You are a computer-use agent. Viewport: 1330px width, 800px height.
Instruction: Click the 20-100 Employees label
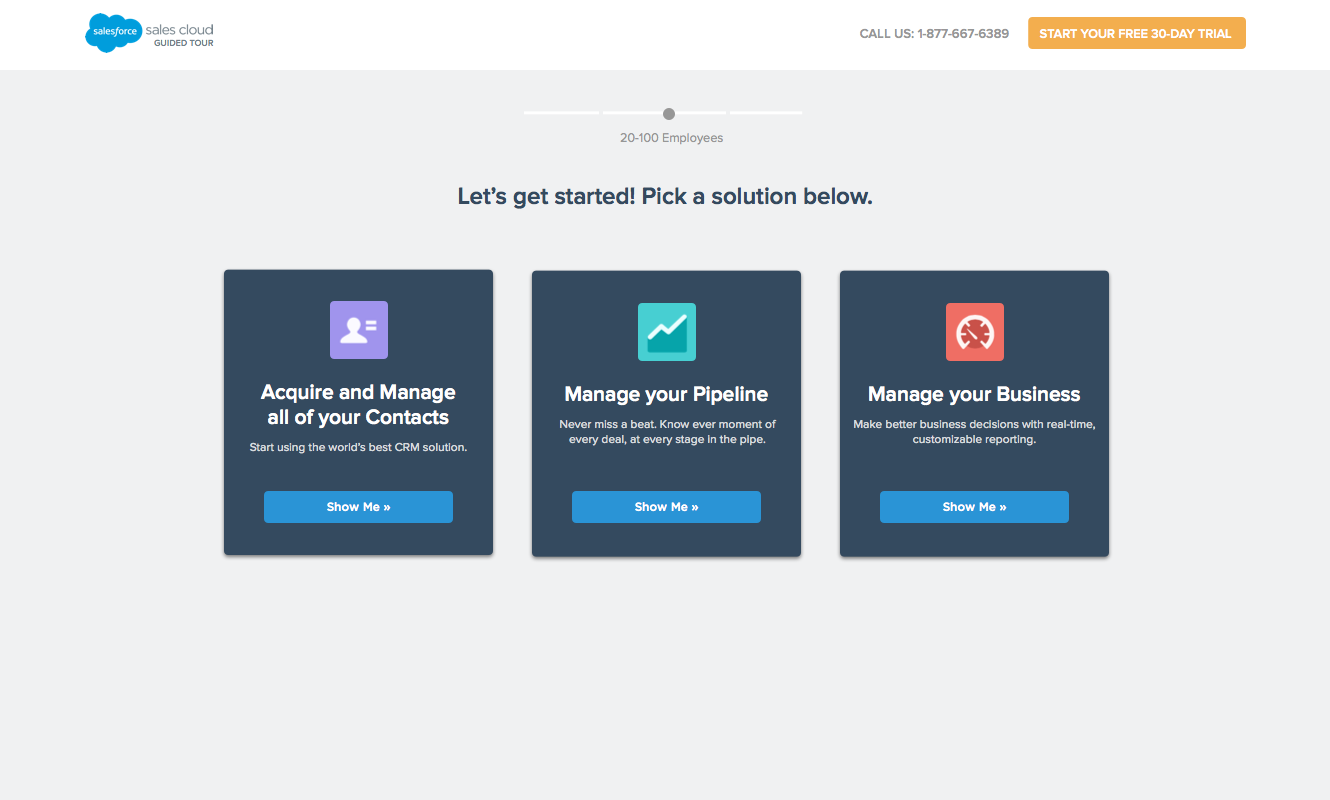coord(671,138)
